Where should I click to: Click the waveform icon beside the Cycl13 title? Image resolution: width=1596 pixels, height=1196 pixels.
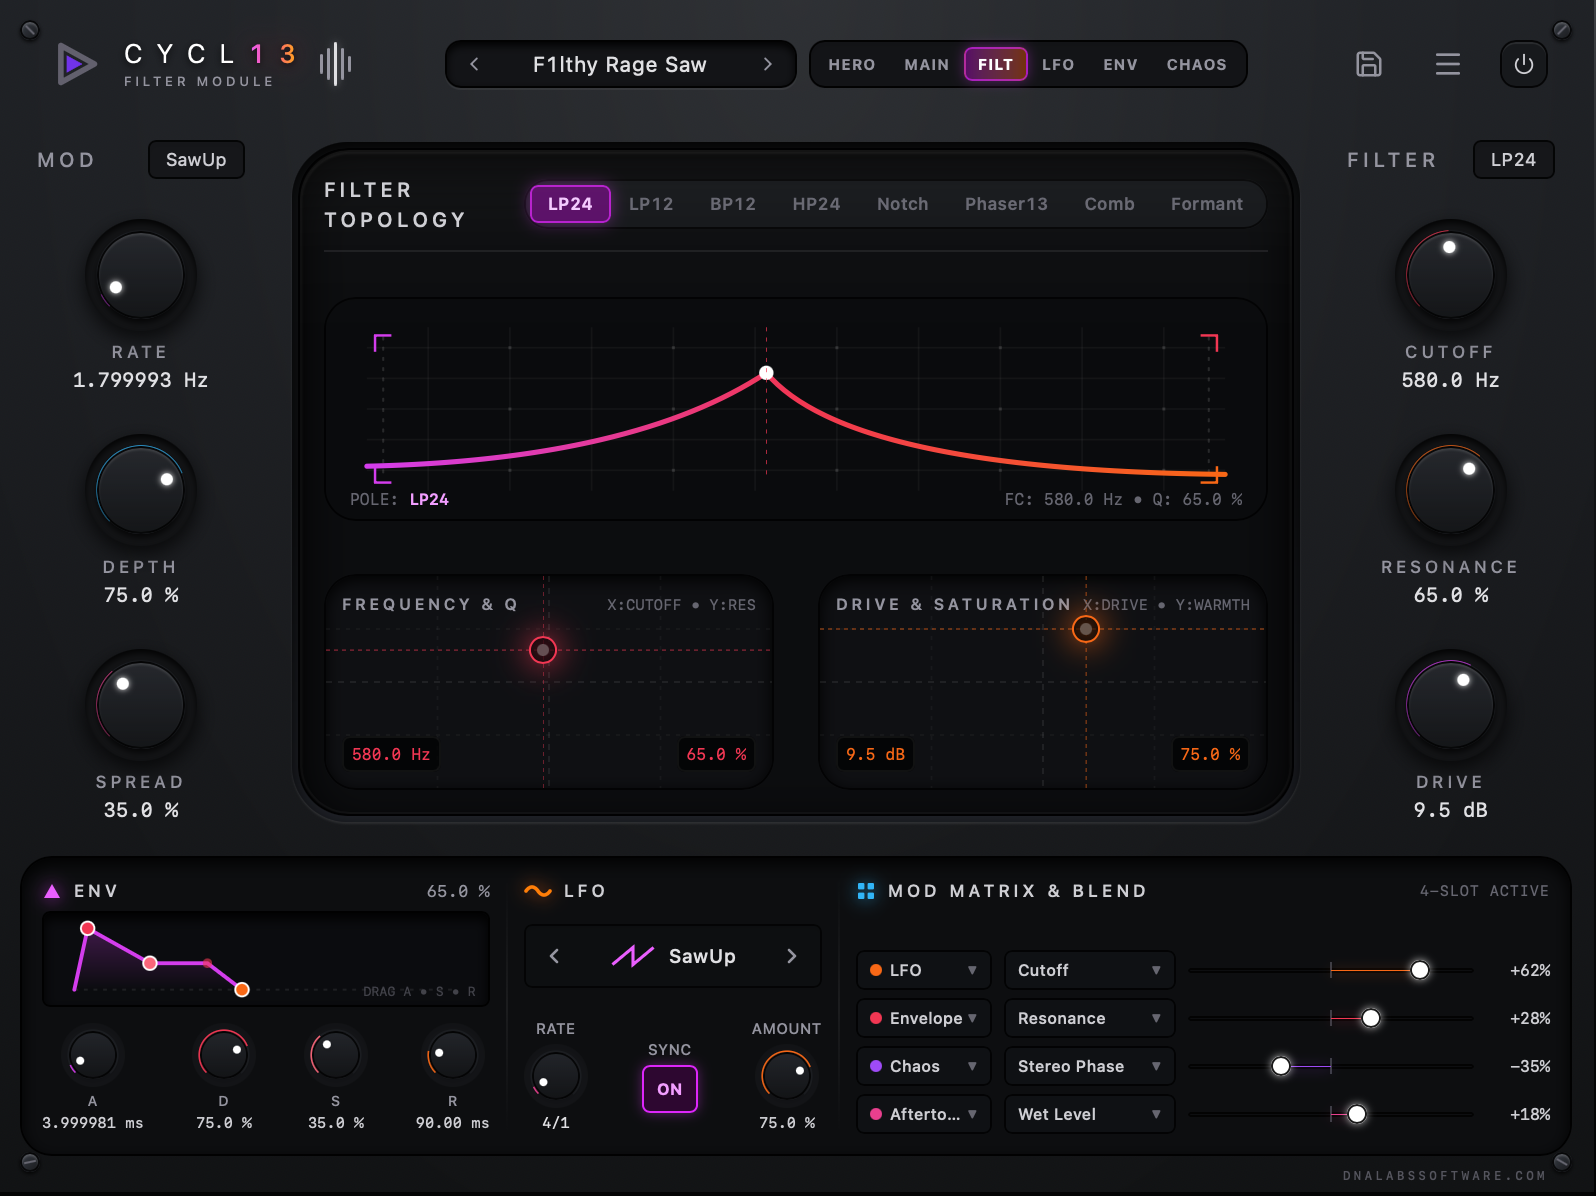click(x=335, y=65)
